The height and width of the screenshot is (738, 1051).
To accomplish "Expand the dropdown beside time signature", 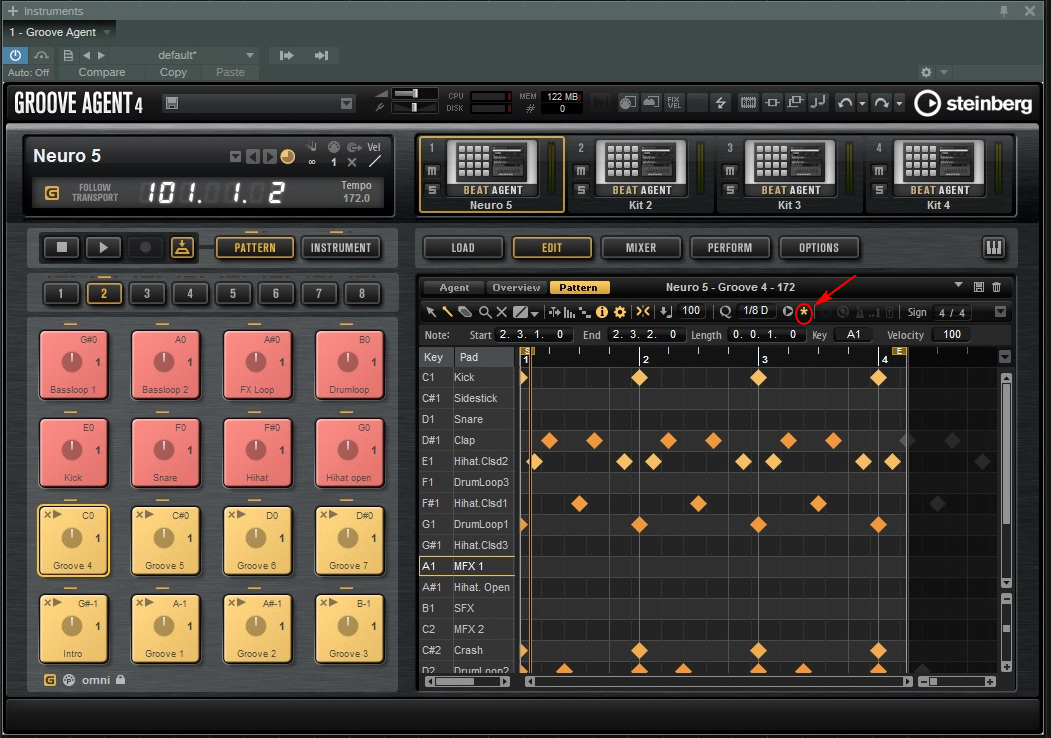I will [x=1000, y=312].
